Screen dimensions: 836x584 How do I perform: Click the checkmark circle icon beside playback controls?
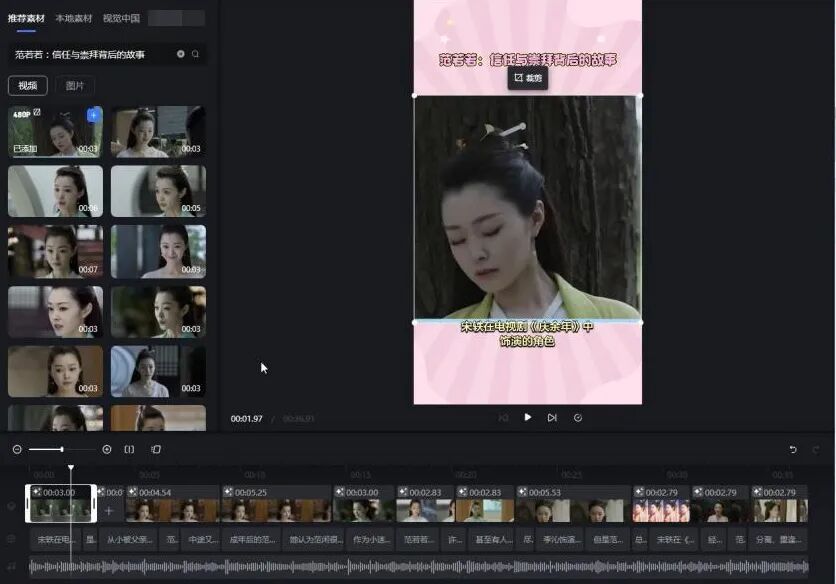coord(578,417)
